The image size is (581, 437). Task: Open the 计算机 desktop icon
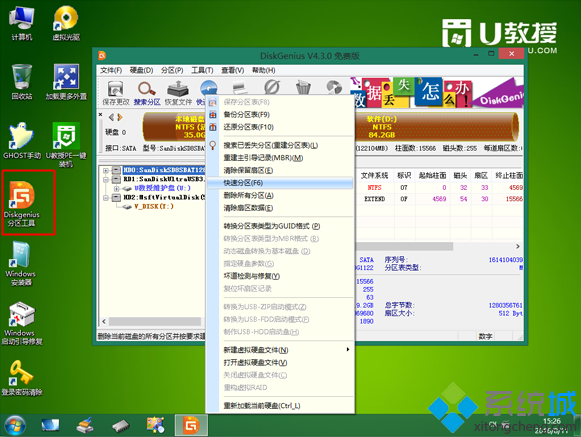tap(21, 23)
